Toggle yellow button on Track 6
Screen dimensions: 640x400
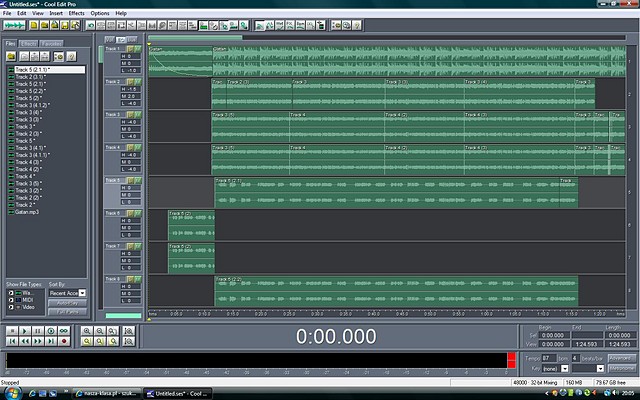(131, 213)
